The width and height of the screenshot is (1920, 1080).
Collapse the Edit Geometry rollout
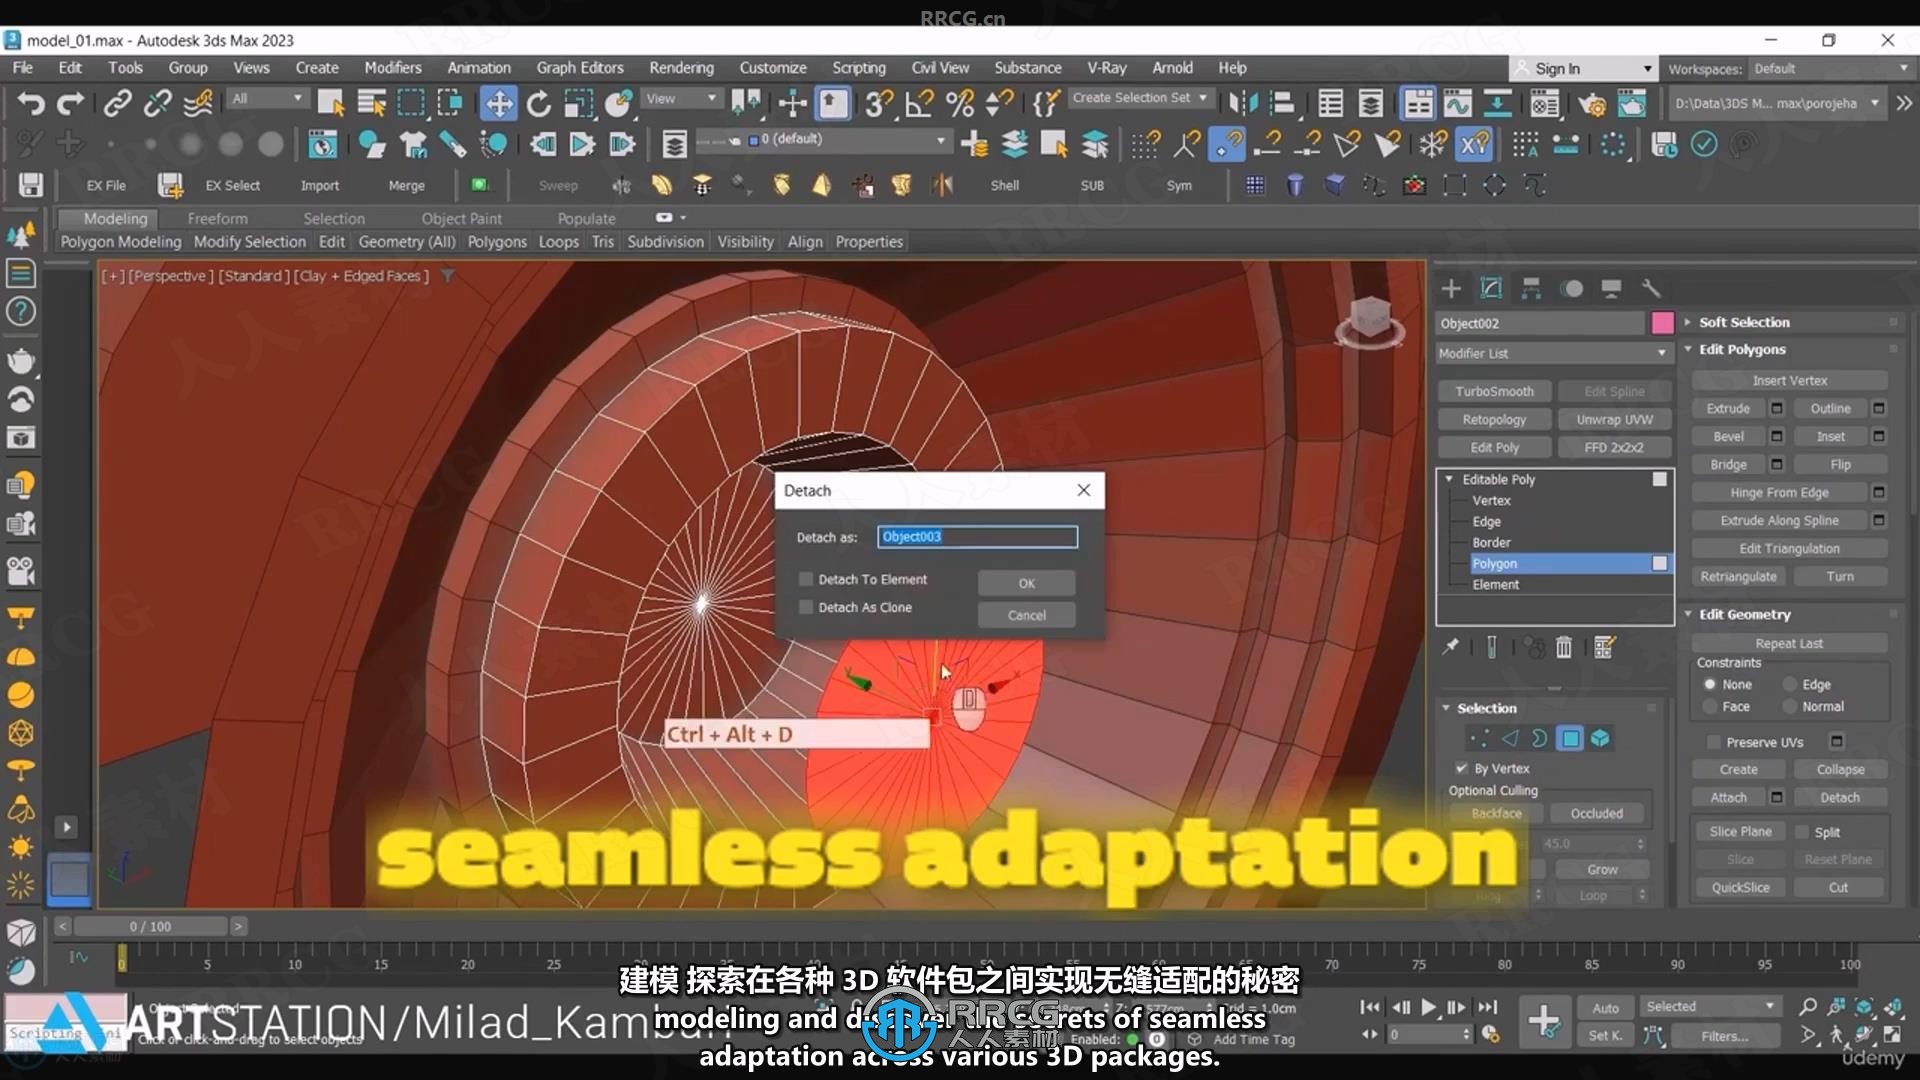click(1745, 614)
